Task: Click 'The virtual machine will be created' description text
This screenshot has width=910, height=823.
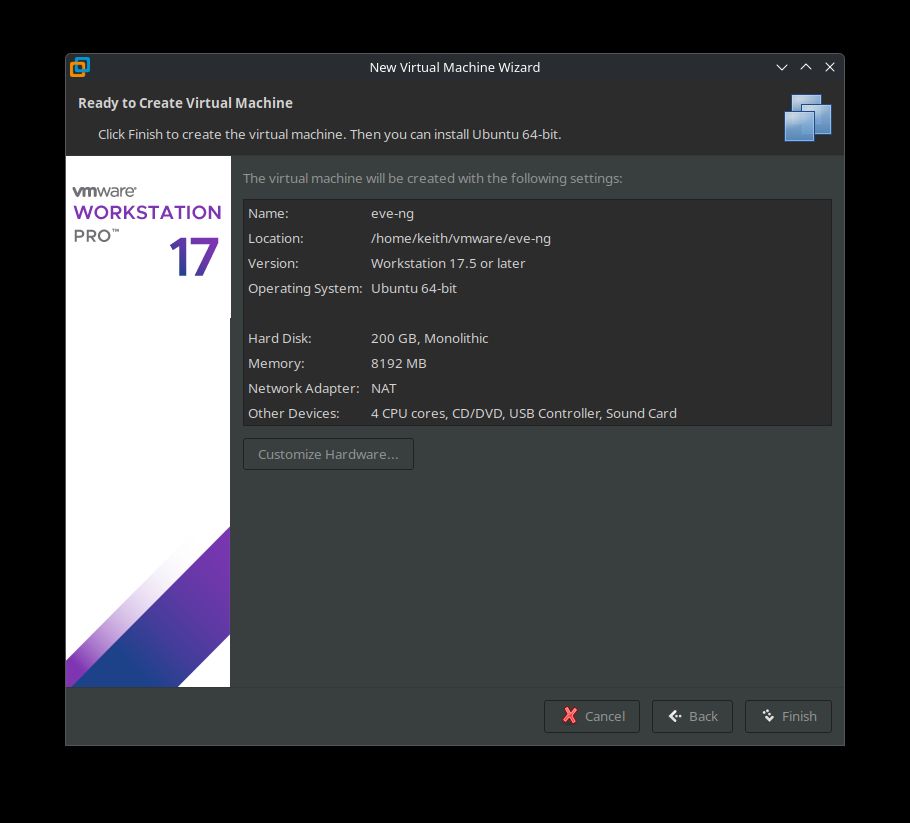Action: [x=432, y=178]
